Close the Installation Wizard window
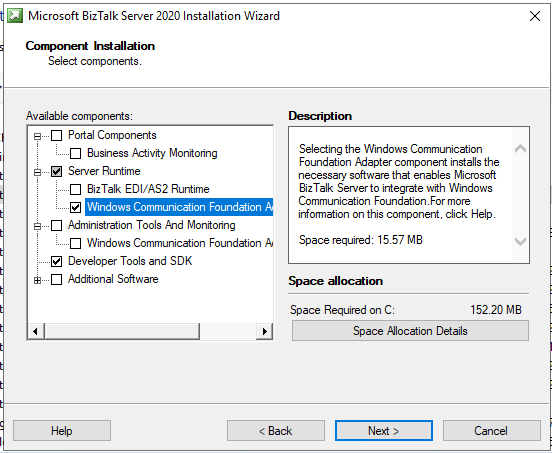 (535, 16)
